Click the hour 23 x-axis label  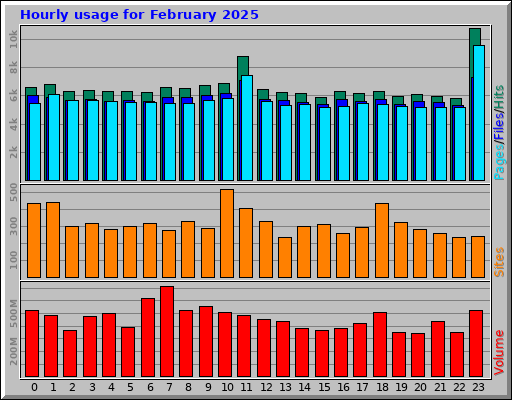coord(478,387)
